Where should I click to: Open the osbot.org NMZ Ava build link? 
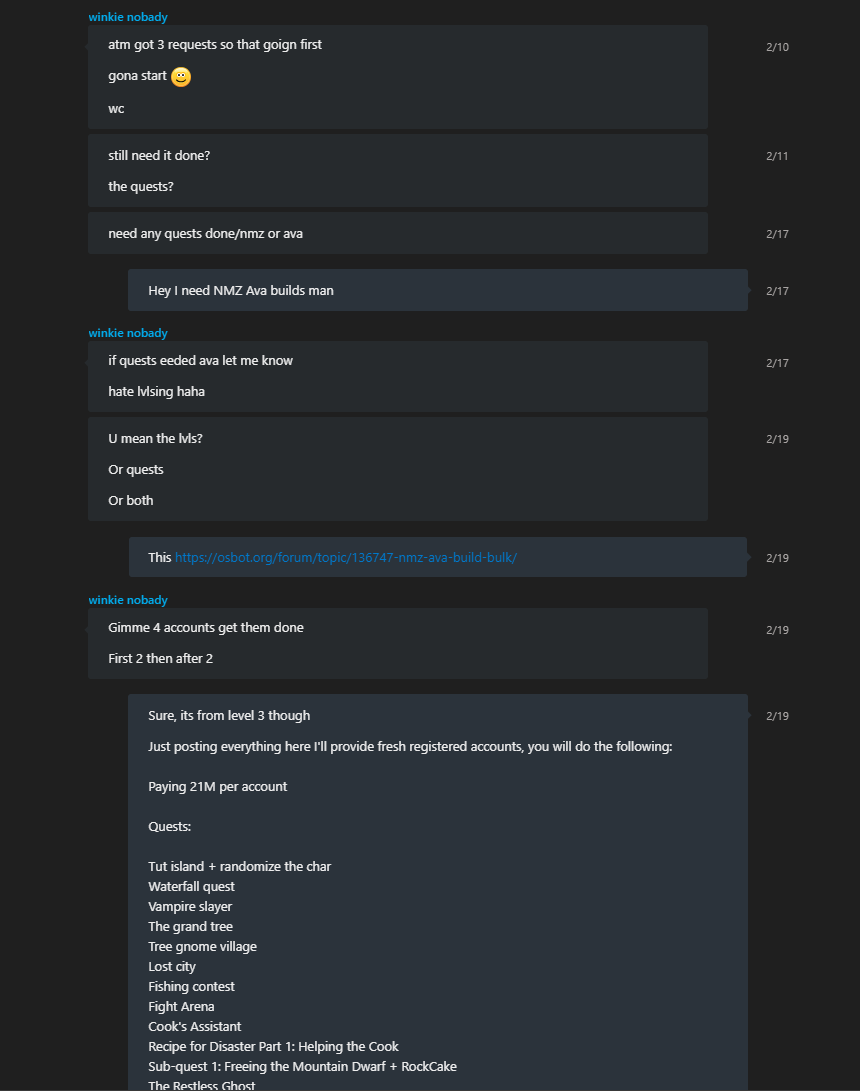click(x=345, y=558)
